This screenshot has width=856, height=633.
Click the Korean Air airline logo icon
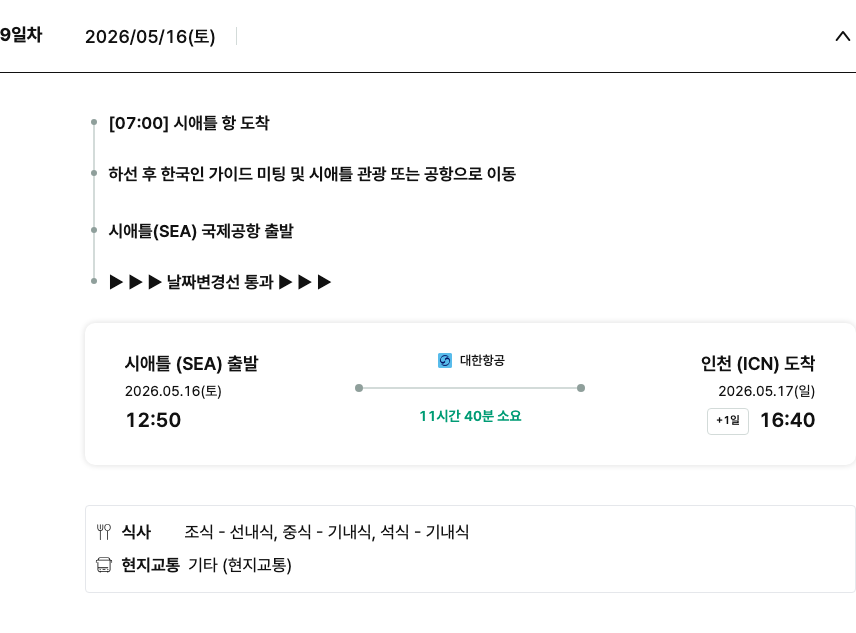point(445,361)
